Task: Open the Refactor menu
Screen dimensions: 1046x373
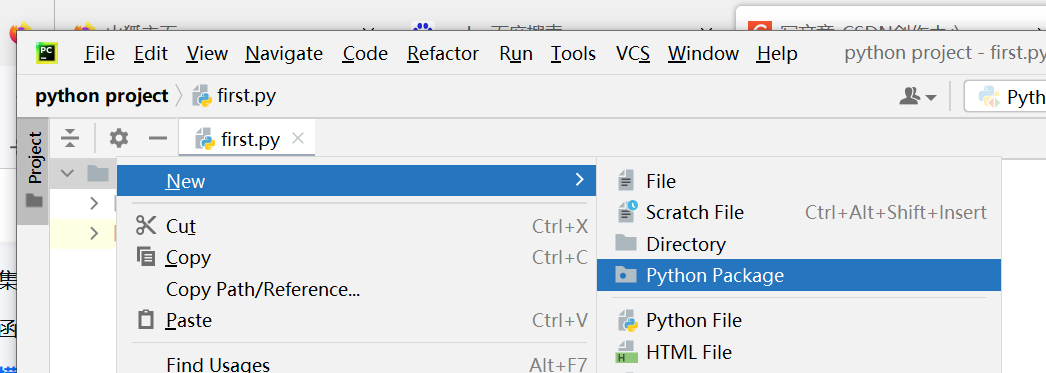Action: click(x=443, y=53)
